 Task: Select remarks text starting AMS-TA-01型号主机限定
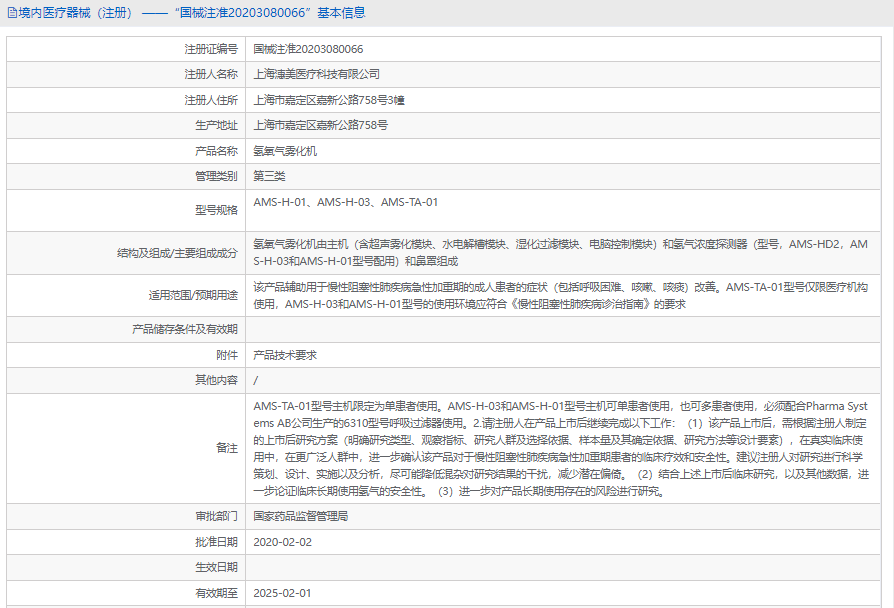click(561, 448)
